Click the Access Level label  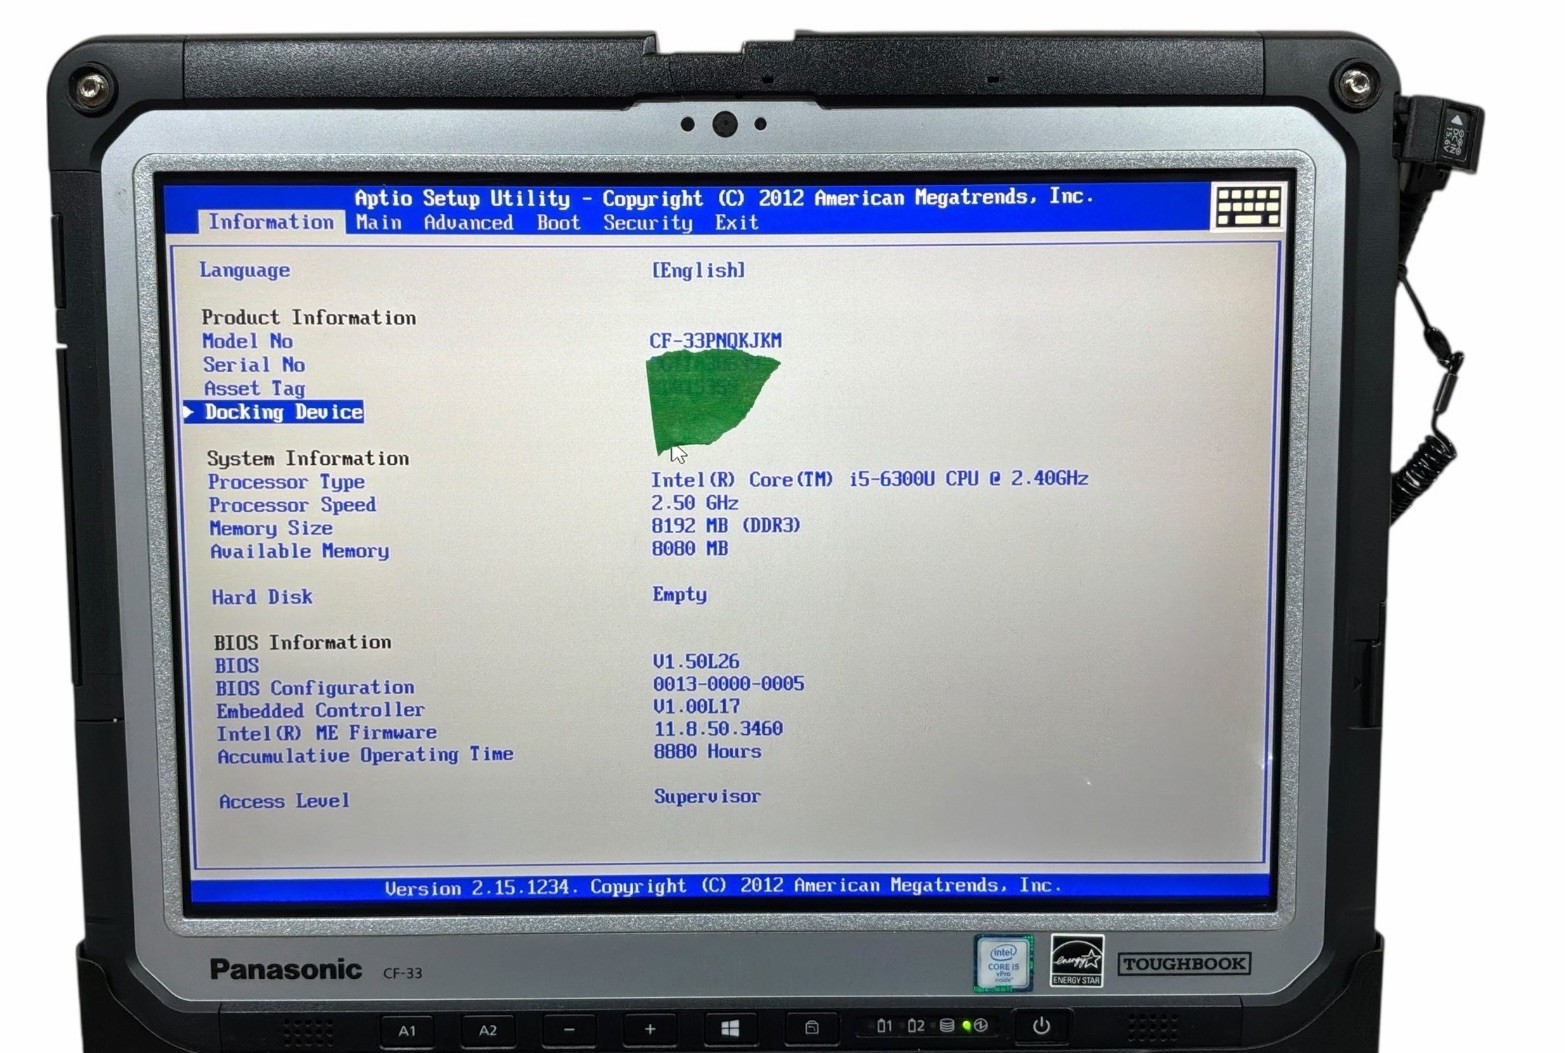coord(285,801)
